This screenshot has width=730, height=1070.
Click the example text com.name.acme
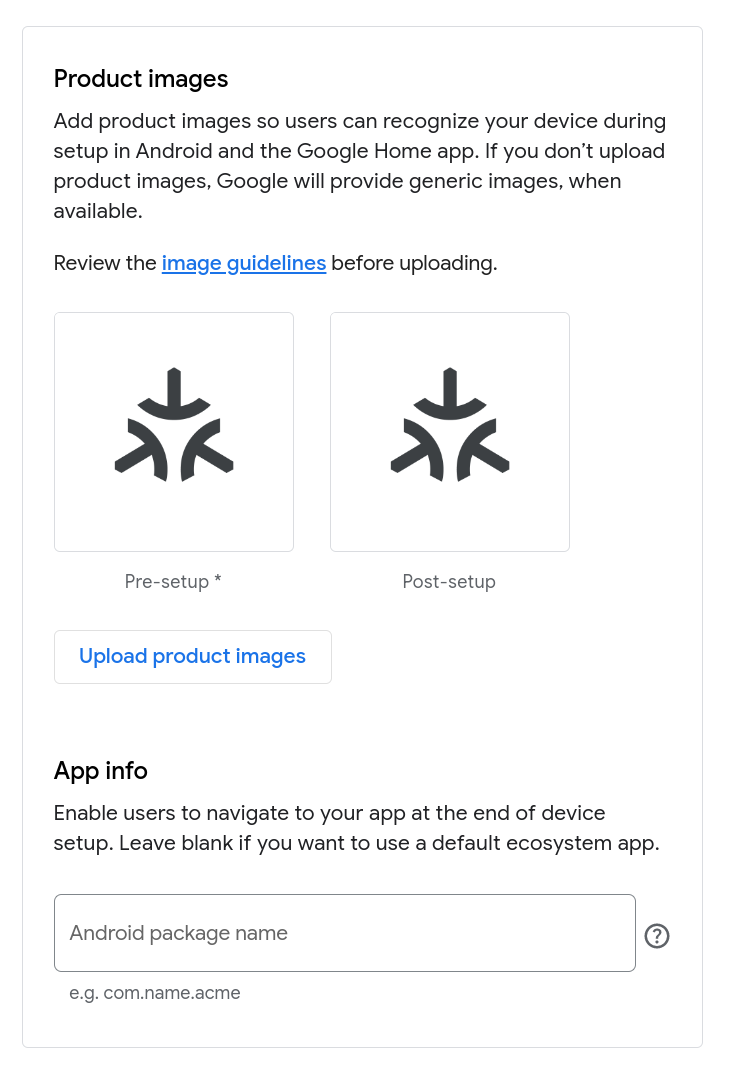pyautogui.click(x=155, y=993)
